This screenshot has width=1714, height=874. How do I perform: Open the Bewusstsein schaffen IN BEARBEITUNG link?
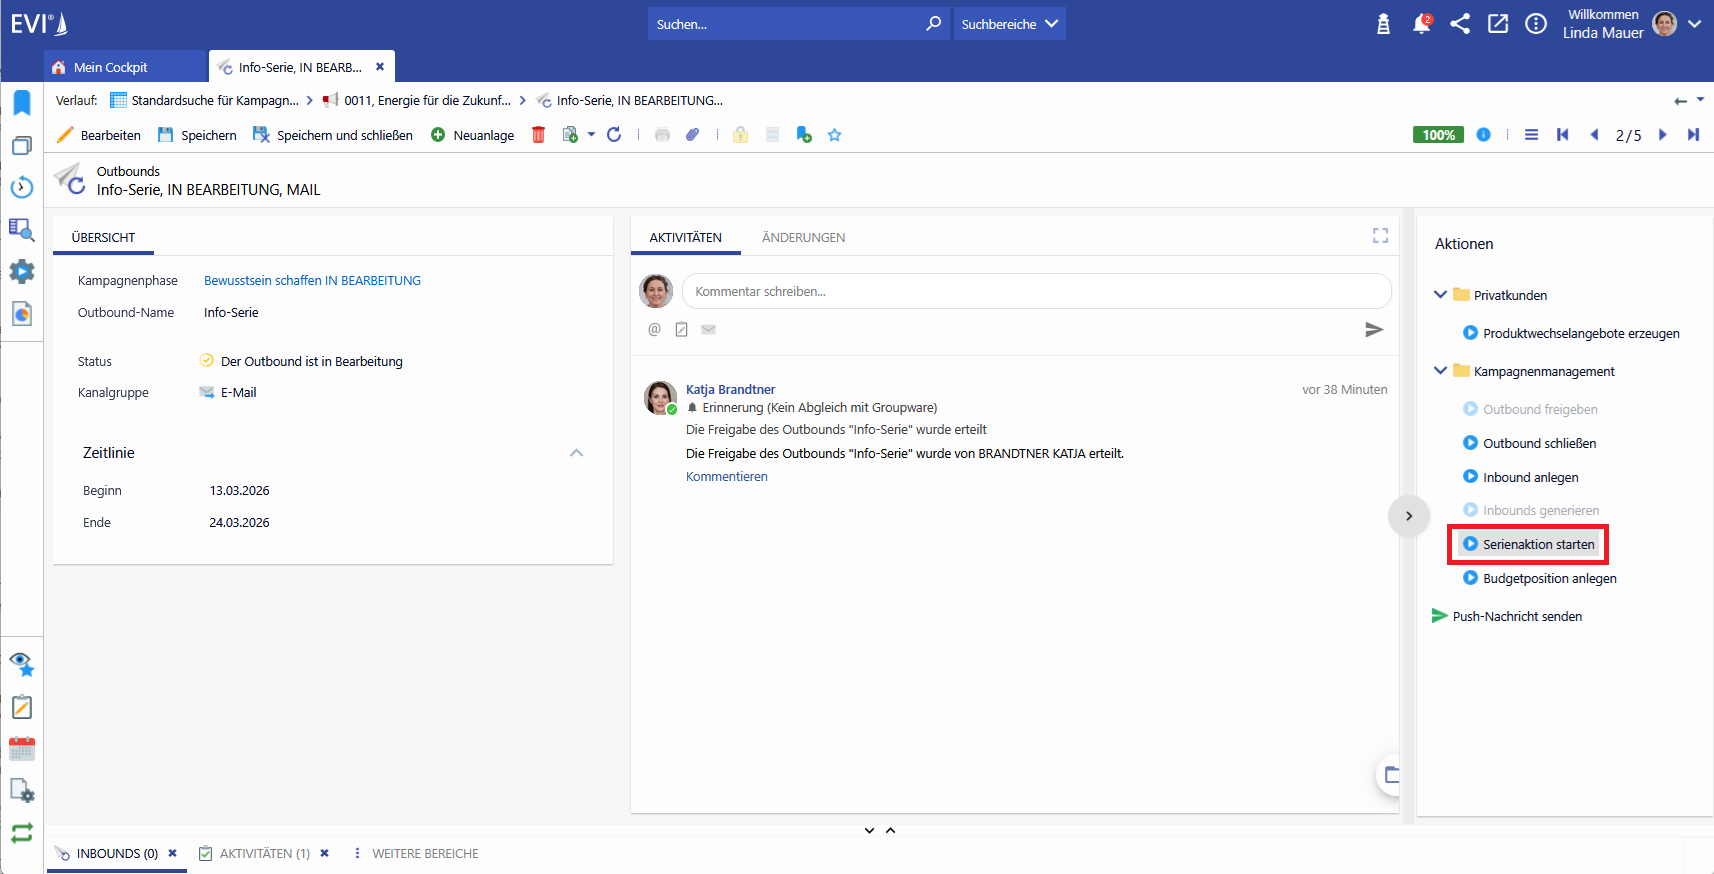coord(312,281)
